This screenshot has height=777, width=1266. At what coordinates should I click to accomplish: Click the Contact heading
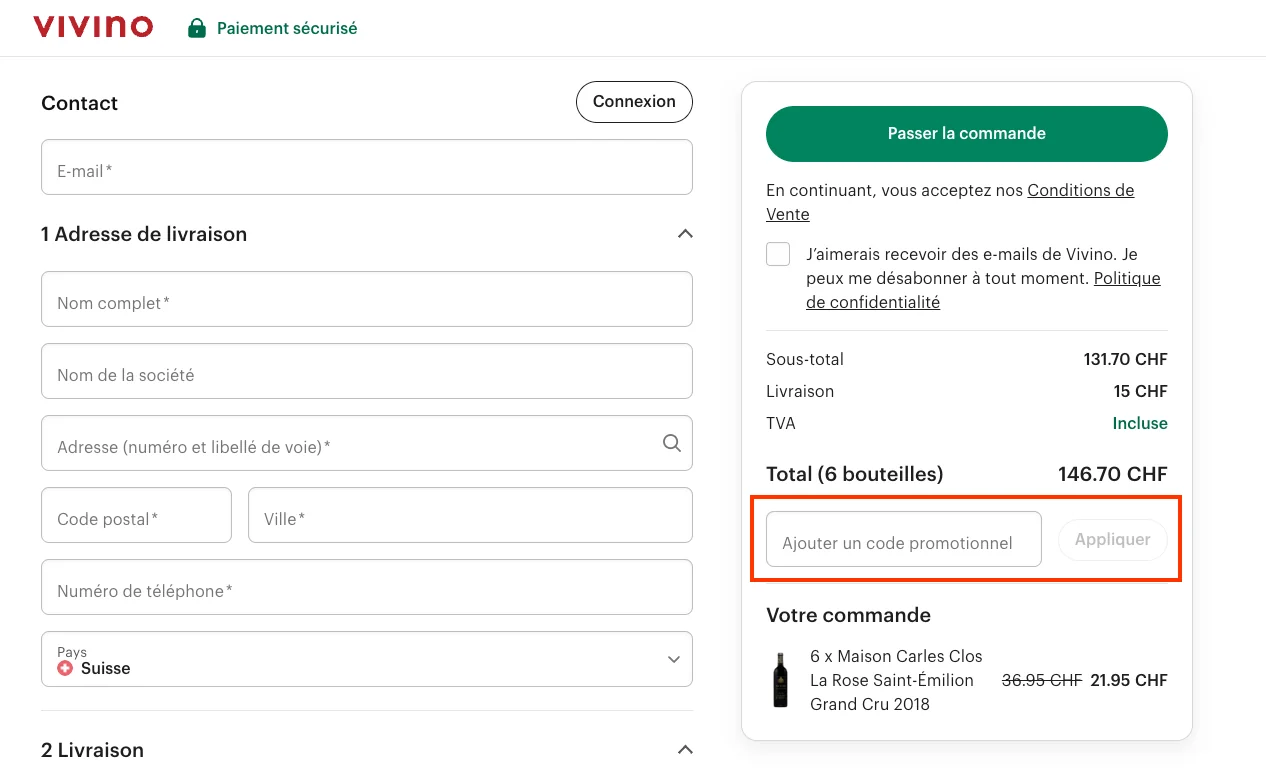click(79, 103)
